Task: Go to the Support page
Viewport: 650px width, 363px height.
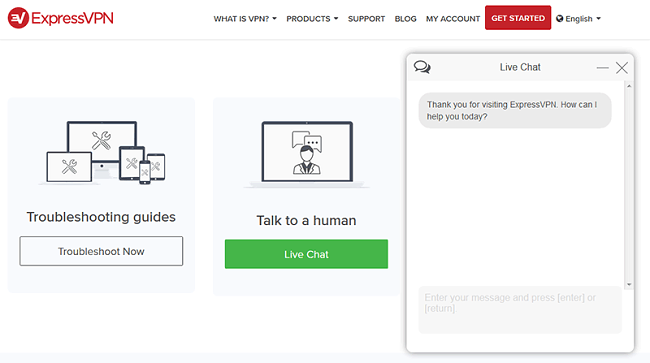Action: [366, 19]
